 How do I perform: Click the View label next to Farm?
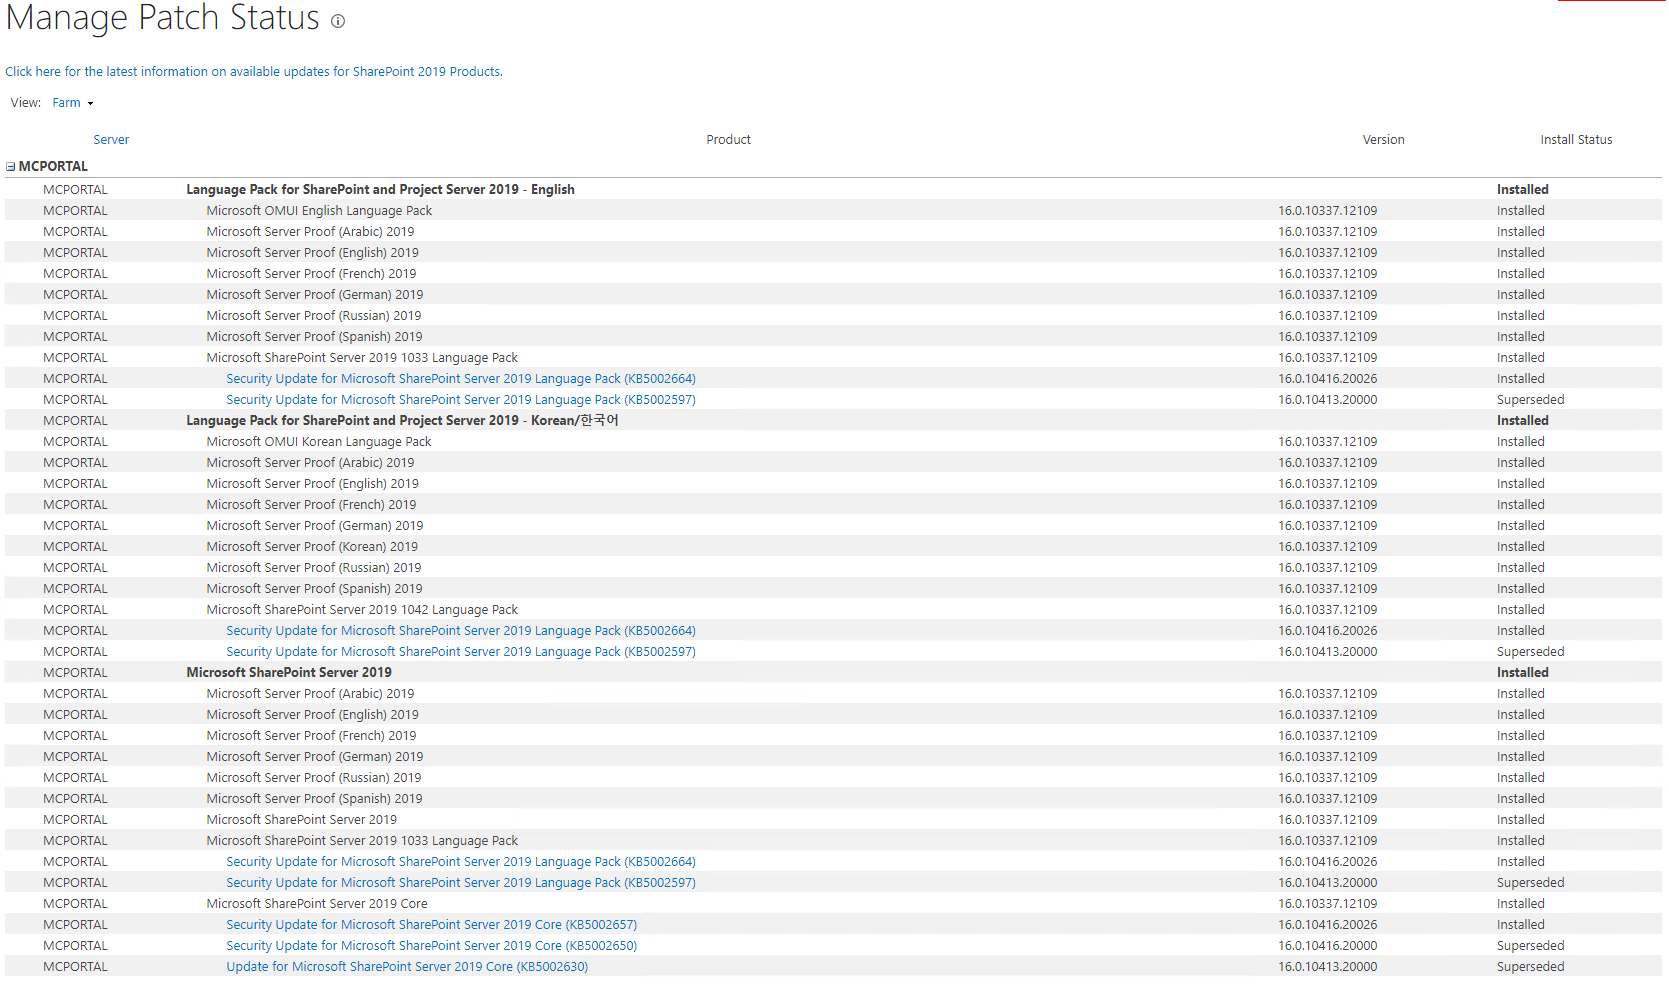pyautogui.click(x=26, y=103)
